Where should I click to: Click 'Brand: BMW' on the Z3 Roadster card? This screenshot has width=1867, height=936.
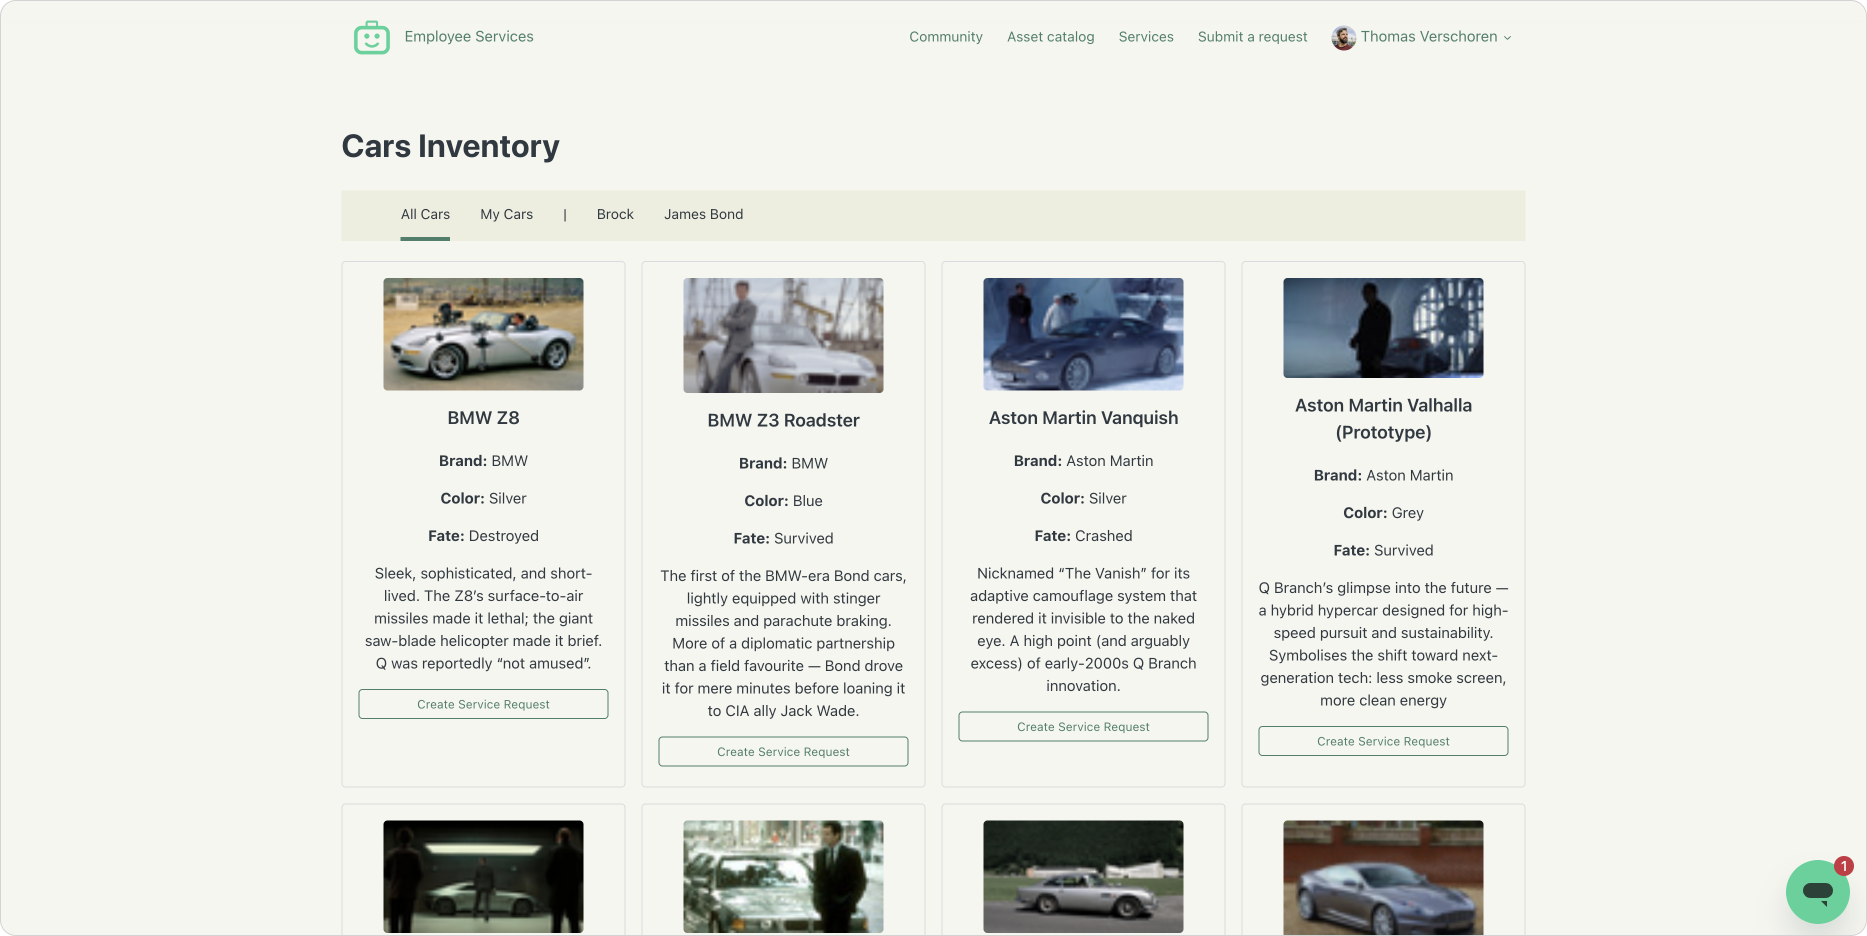tap(783, 464)
